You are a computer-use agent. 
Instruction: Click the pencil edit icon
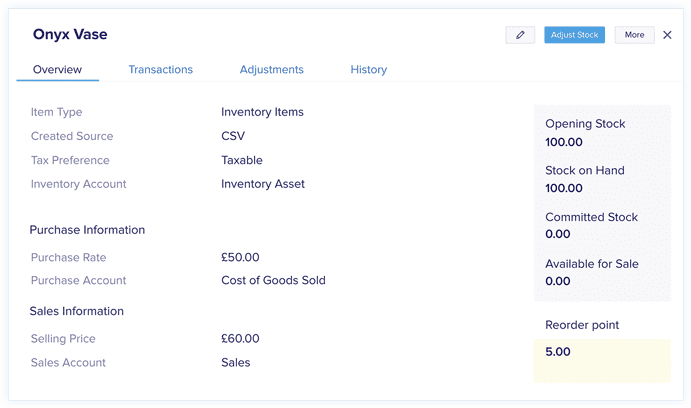click(520, 35)
